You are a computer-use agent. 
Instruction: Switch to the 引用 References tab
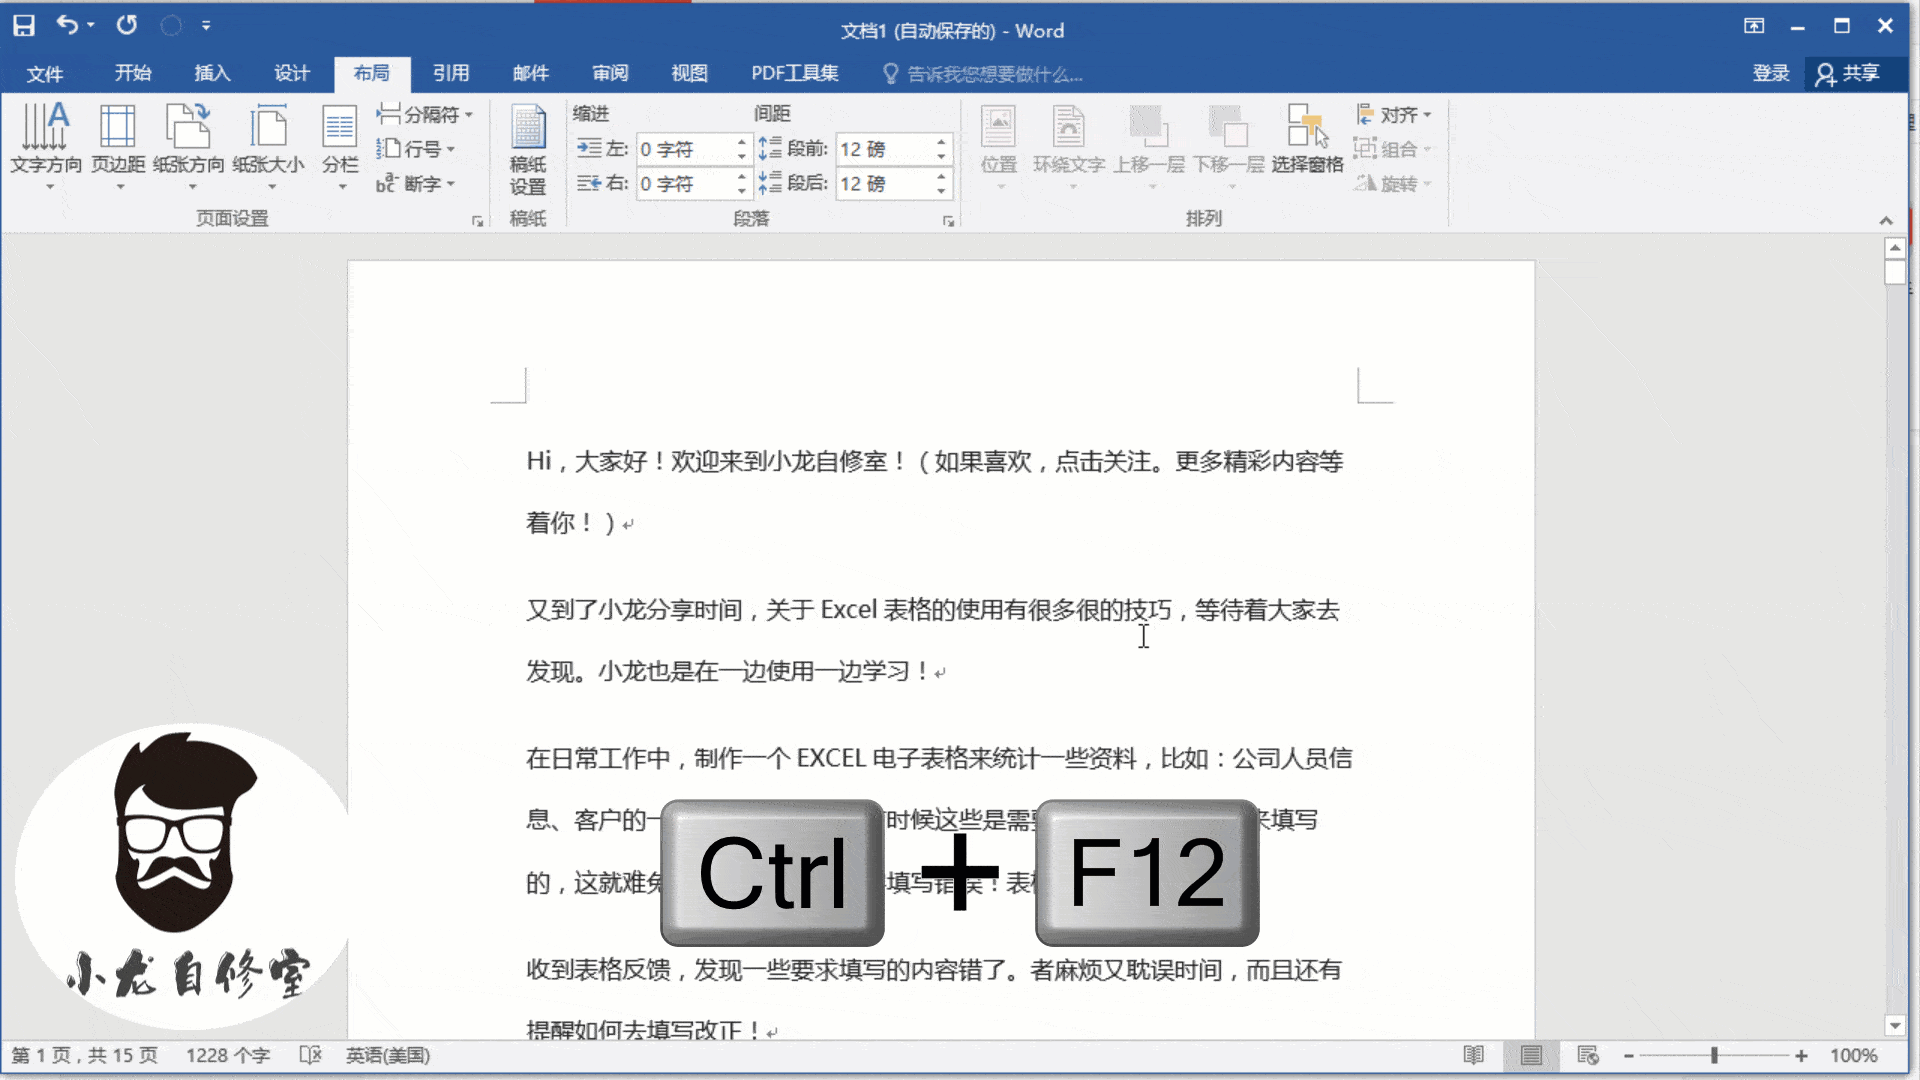click(x=451, y=74)
